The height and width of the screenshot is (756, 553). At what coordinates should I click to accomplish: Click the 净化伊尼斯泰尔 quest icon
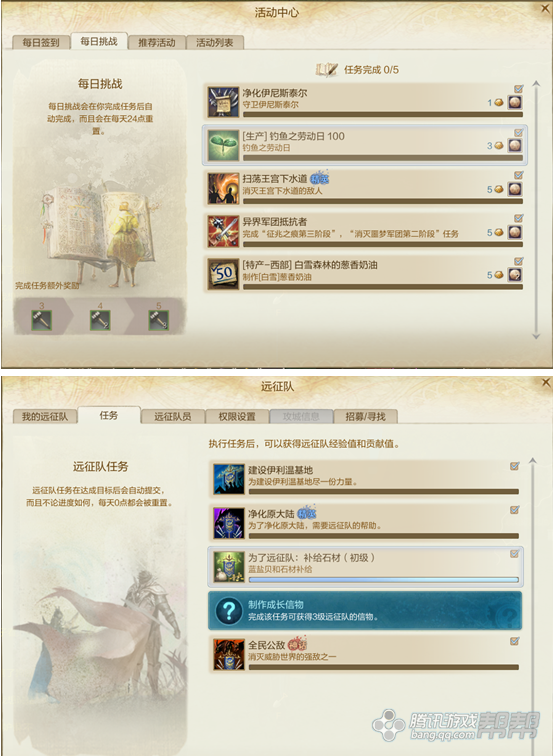223,102
